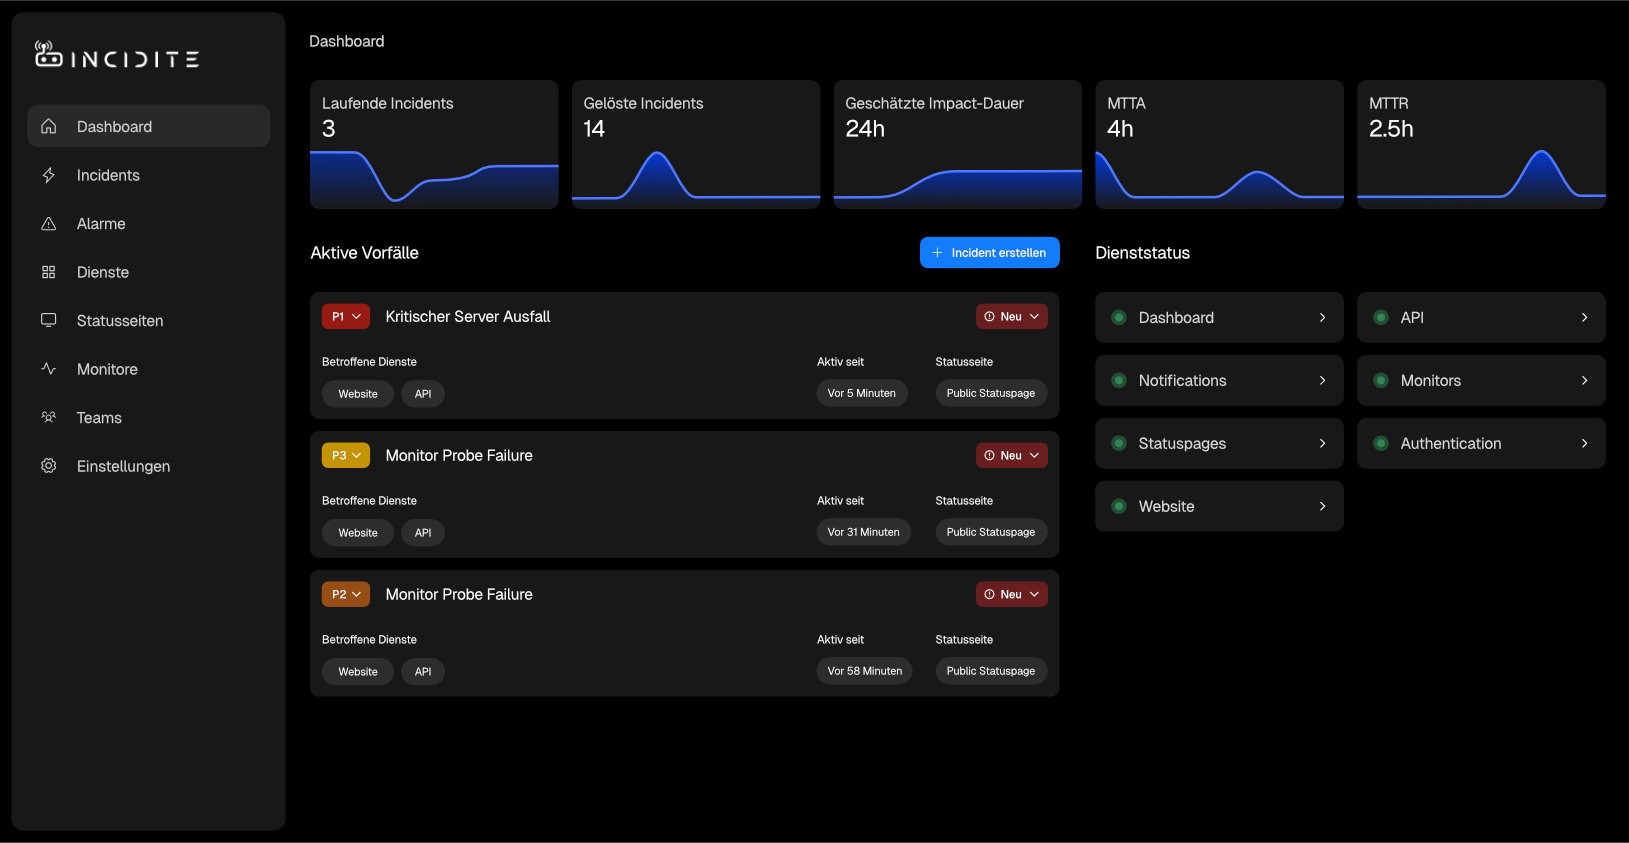Expand the Notifications service chevron
The height and width of the screenshot is (843, 1629).
(1322, 380)
